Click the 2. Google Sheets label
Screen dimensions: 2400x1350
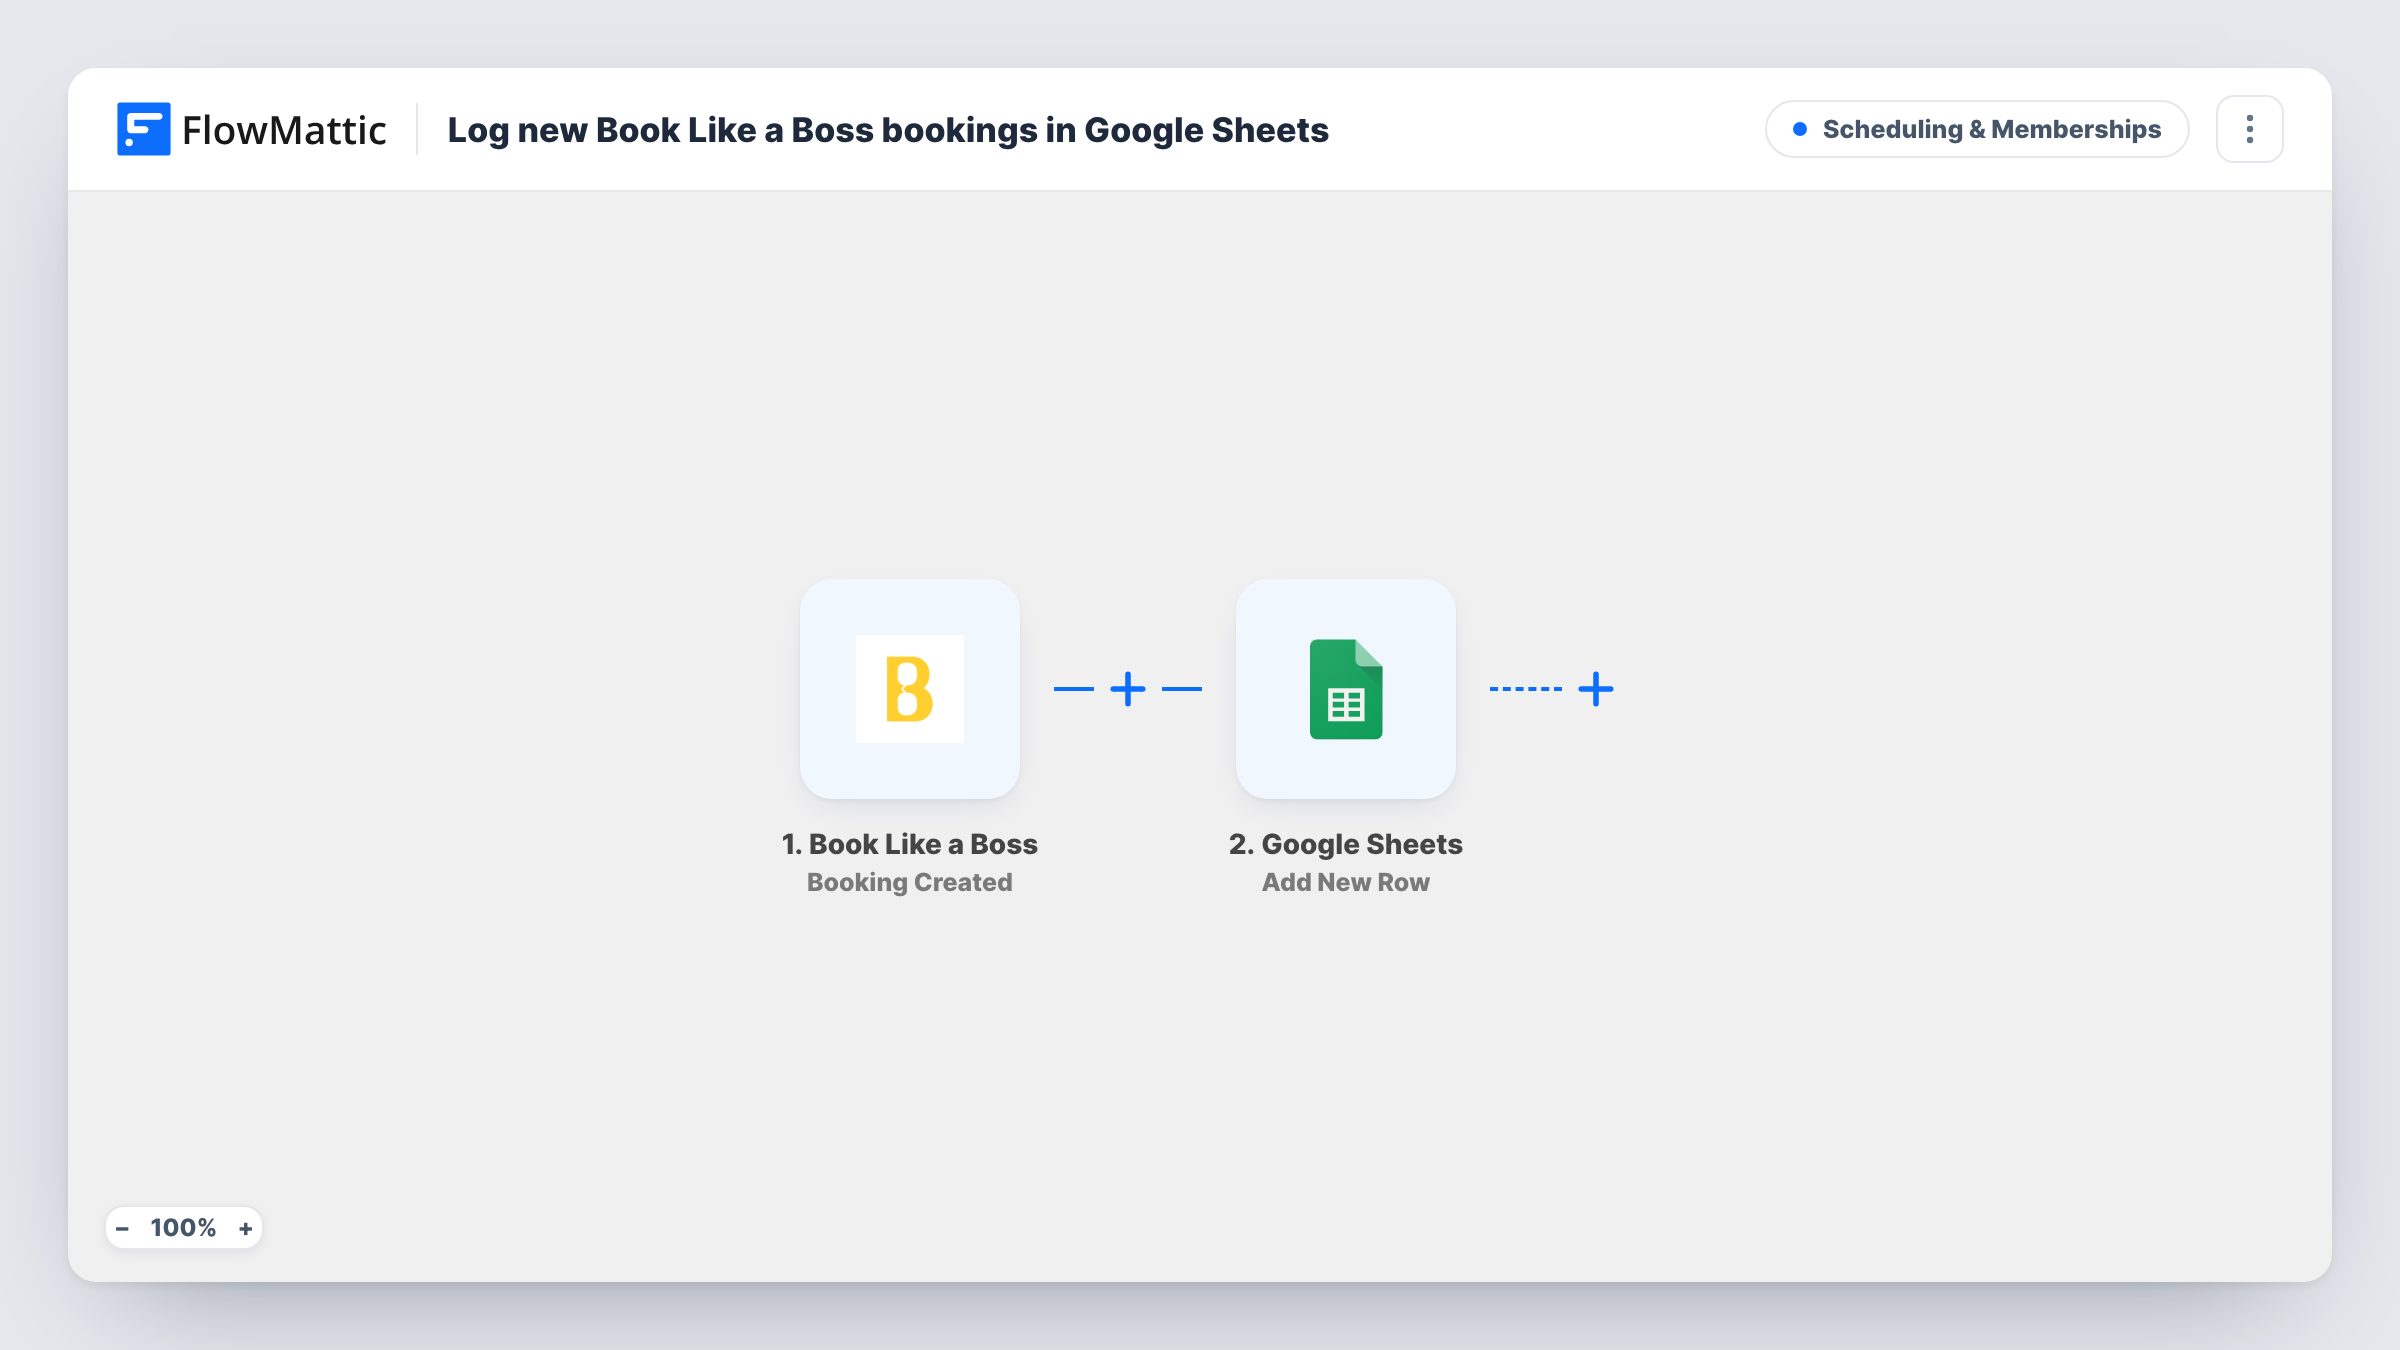[1345, 844]
